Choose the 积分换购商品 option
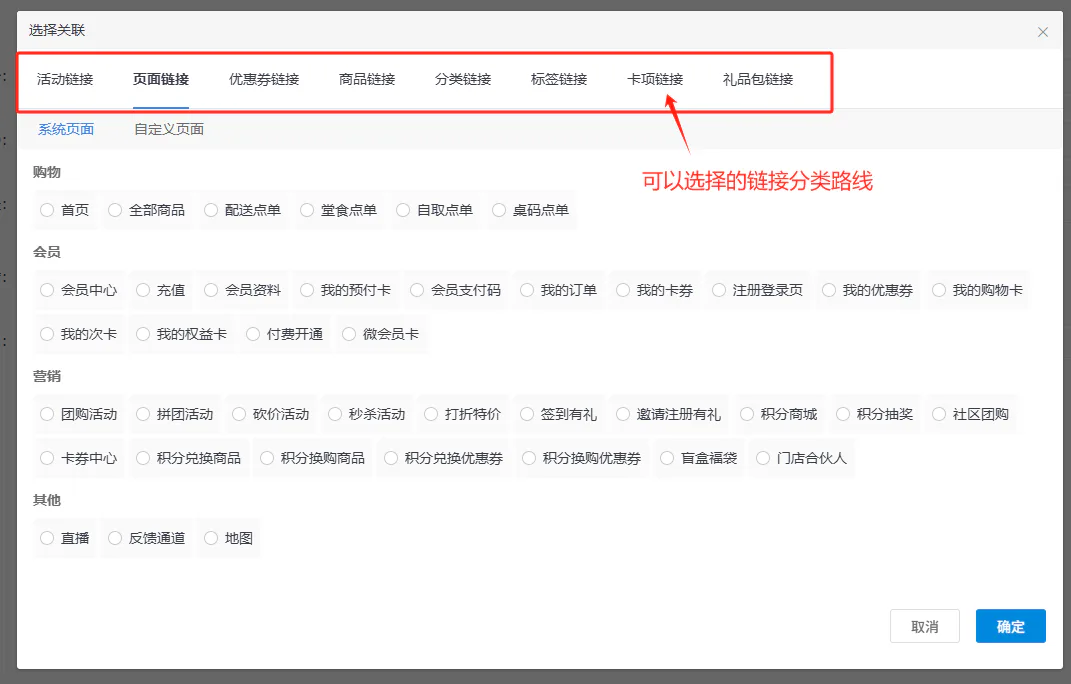The width and height of the screenshot is (1071, 684). tap(266, 459)
